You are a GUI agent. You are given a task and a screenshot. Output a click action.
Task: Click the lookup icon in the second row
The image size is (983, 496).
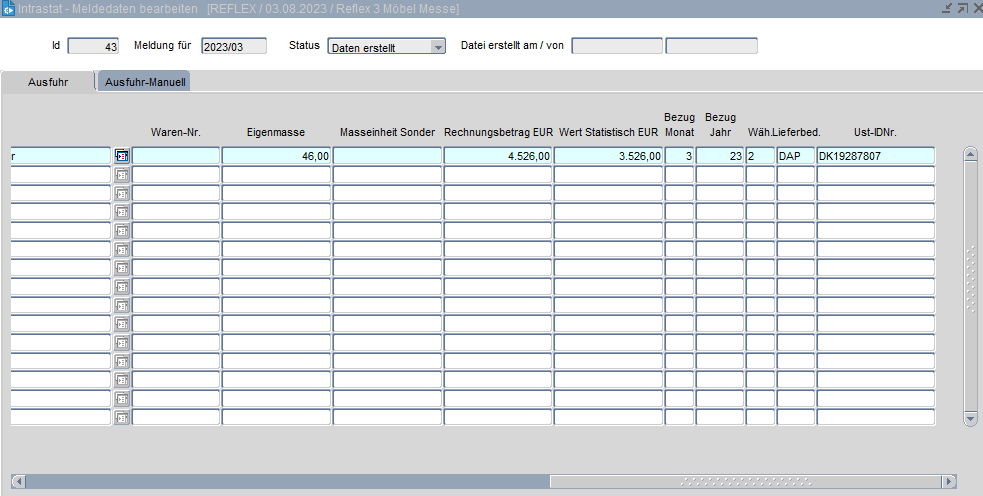[x=122, y=175]
